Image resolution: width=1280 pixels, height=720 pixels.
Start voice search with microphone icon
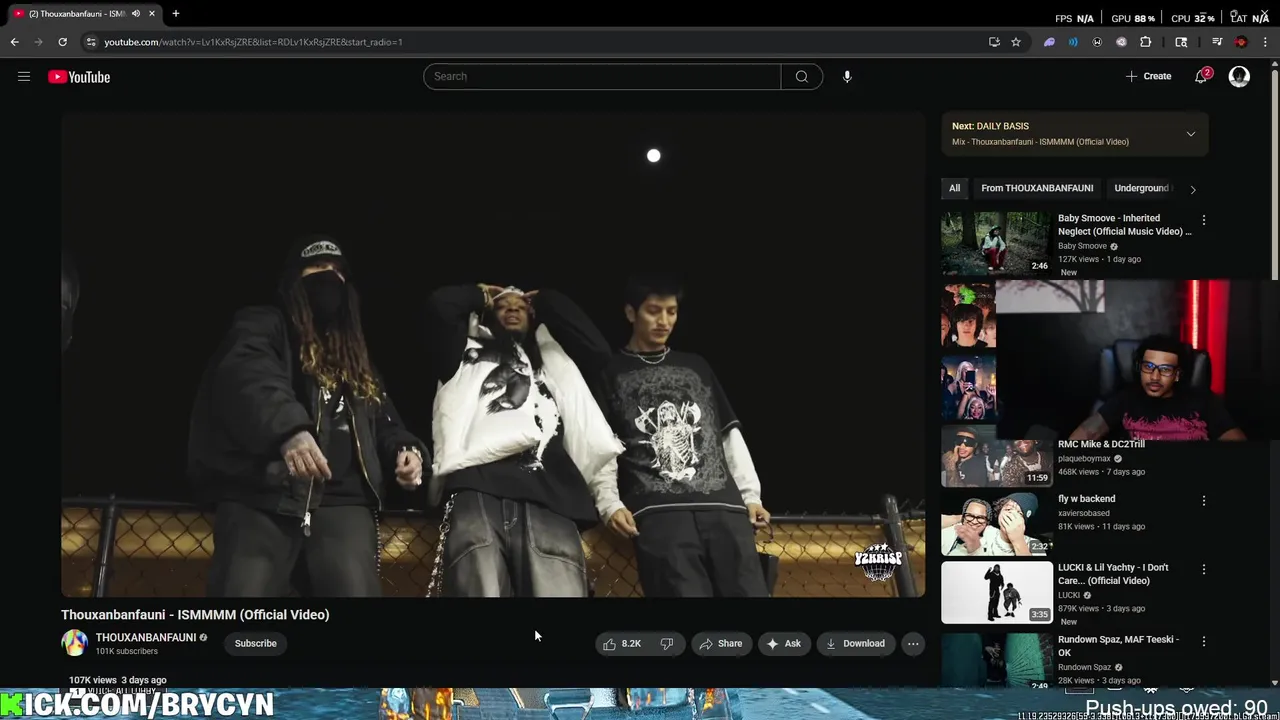coord(847,77)
